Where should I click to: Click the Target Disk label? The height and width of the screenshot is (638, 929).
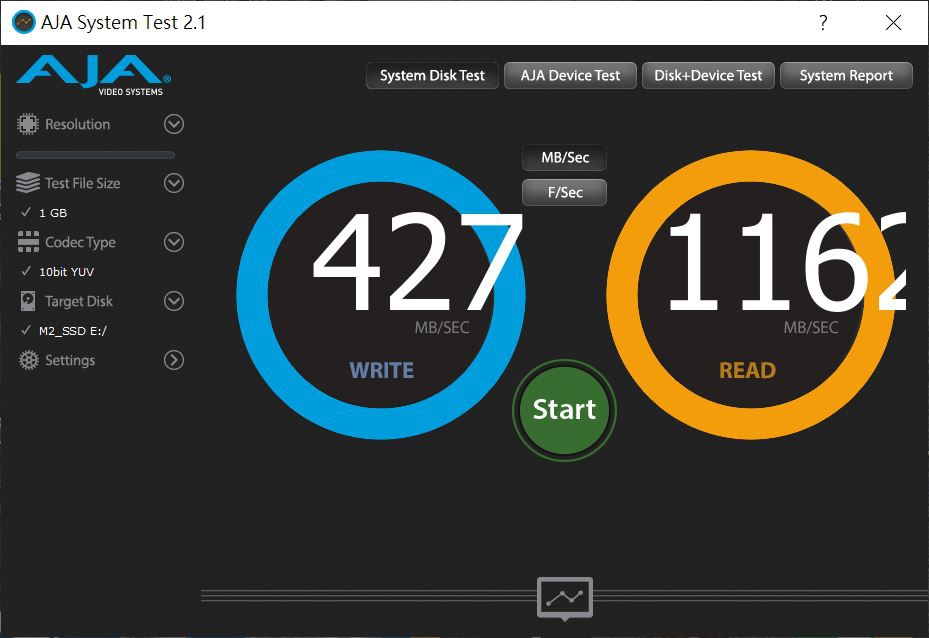79,301
